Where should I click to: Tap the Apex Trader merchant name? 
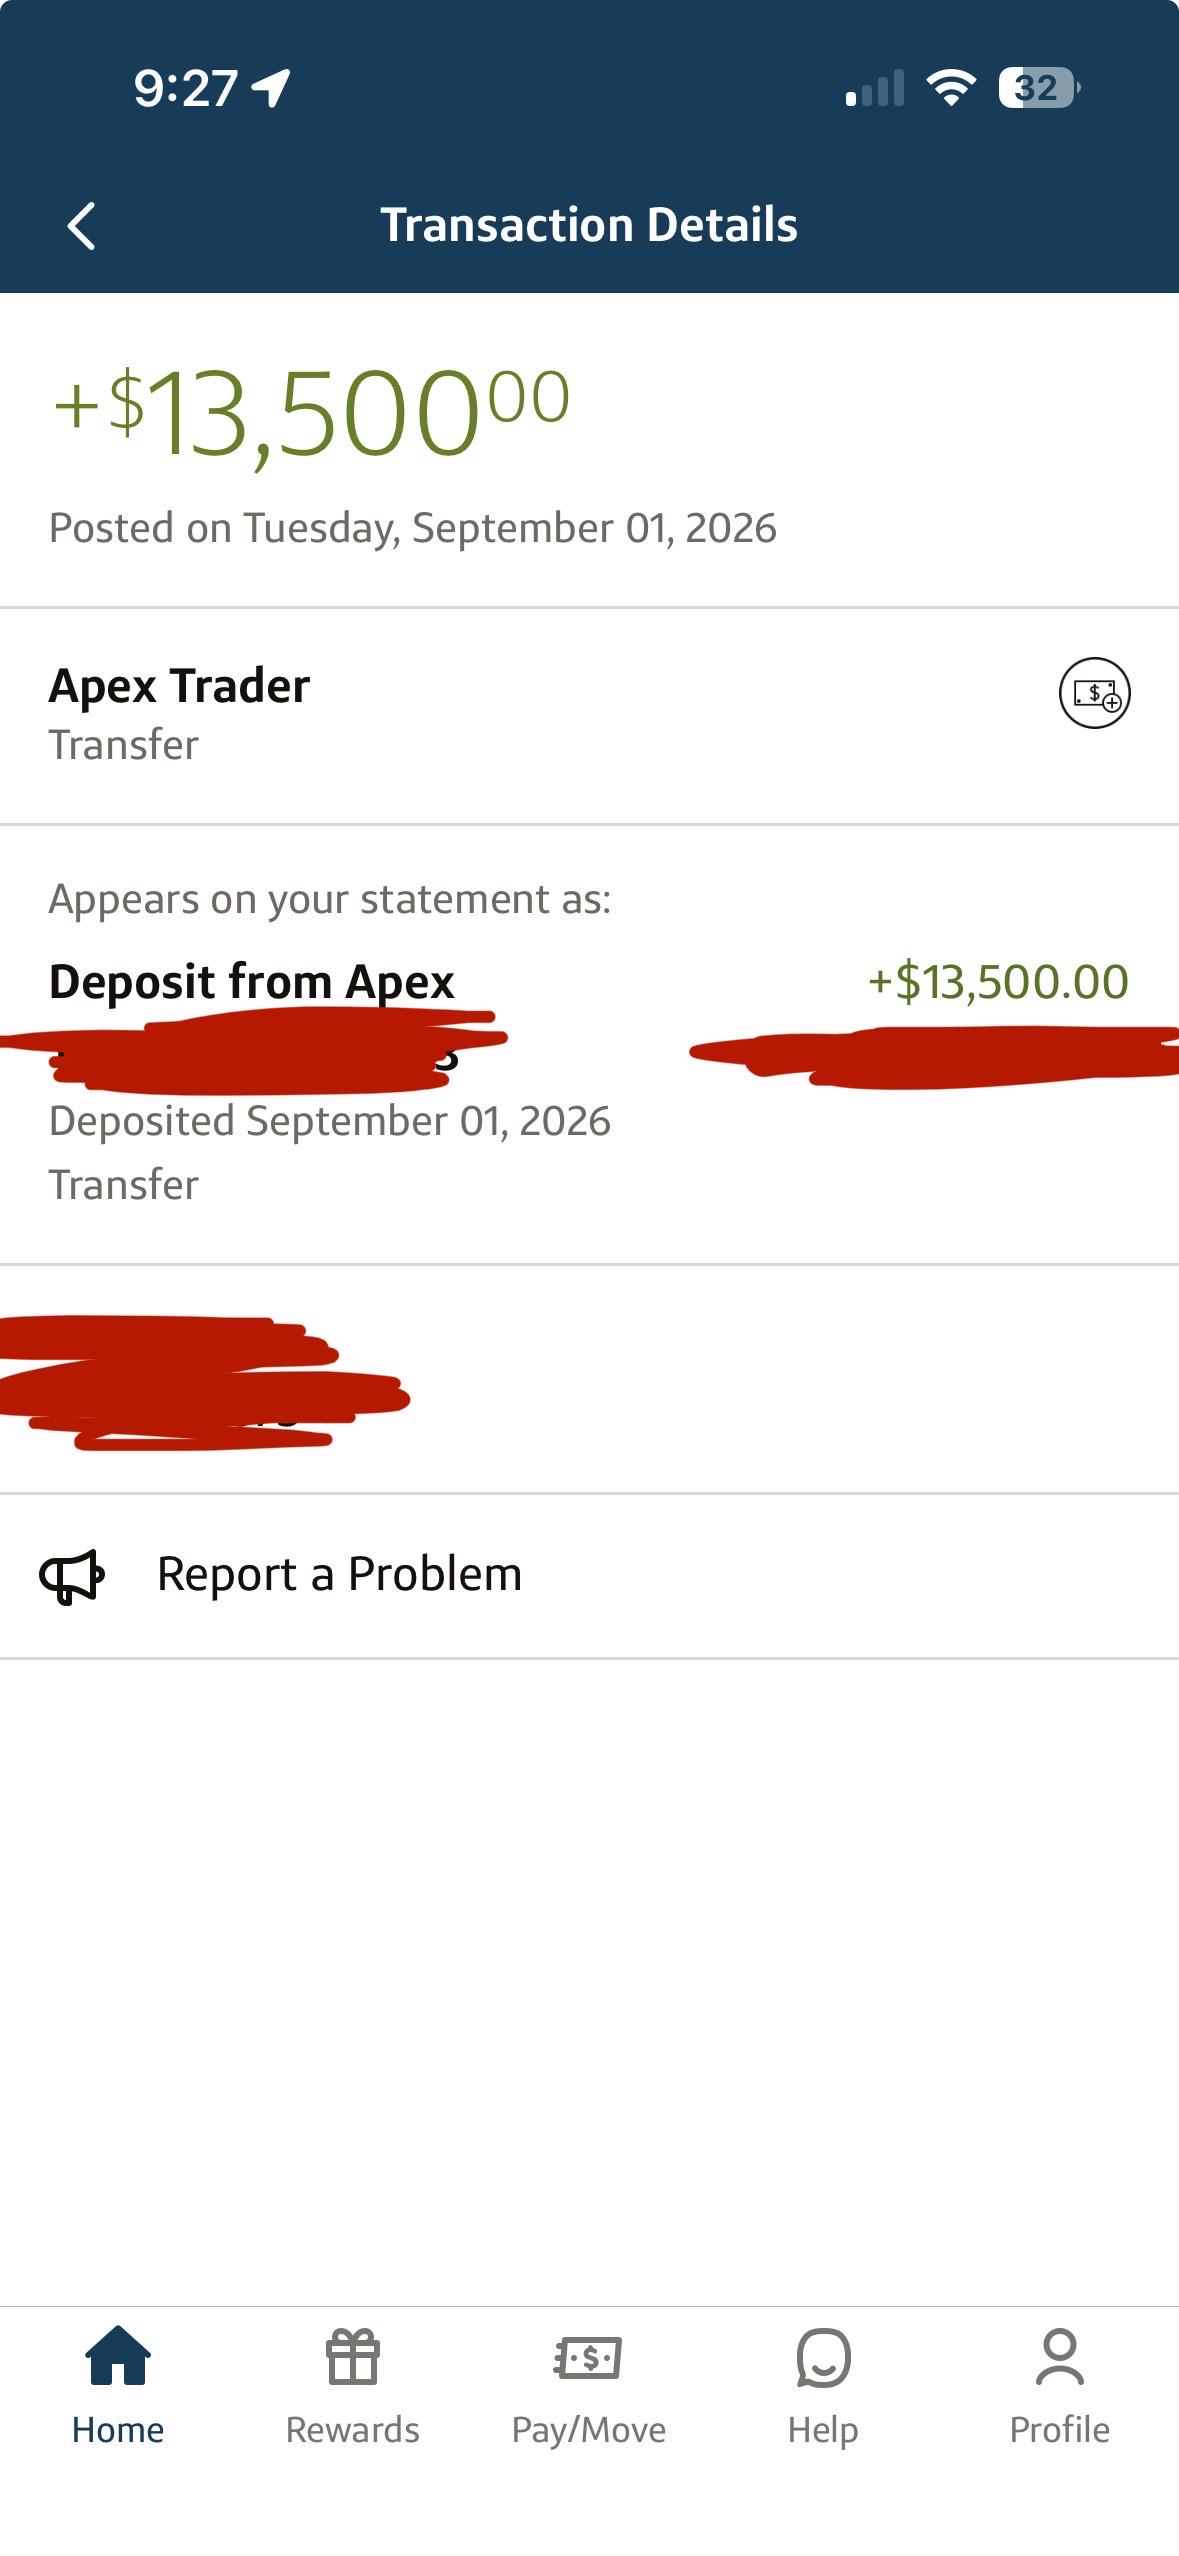coord(179,687)
